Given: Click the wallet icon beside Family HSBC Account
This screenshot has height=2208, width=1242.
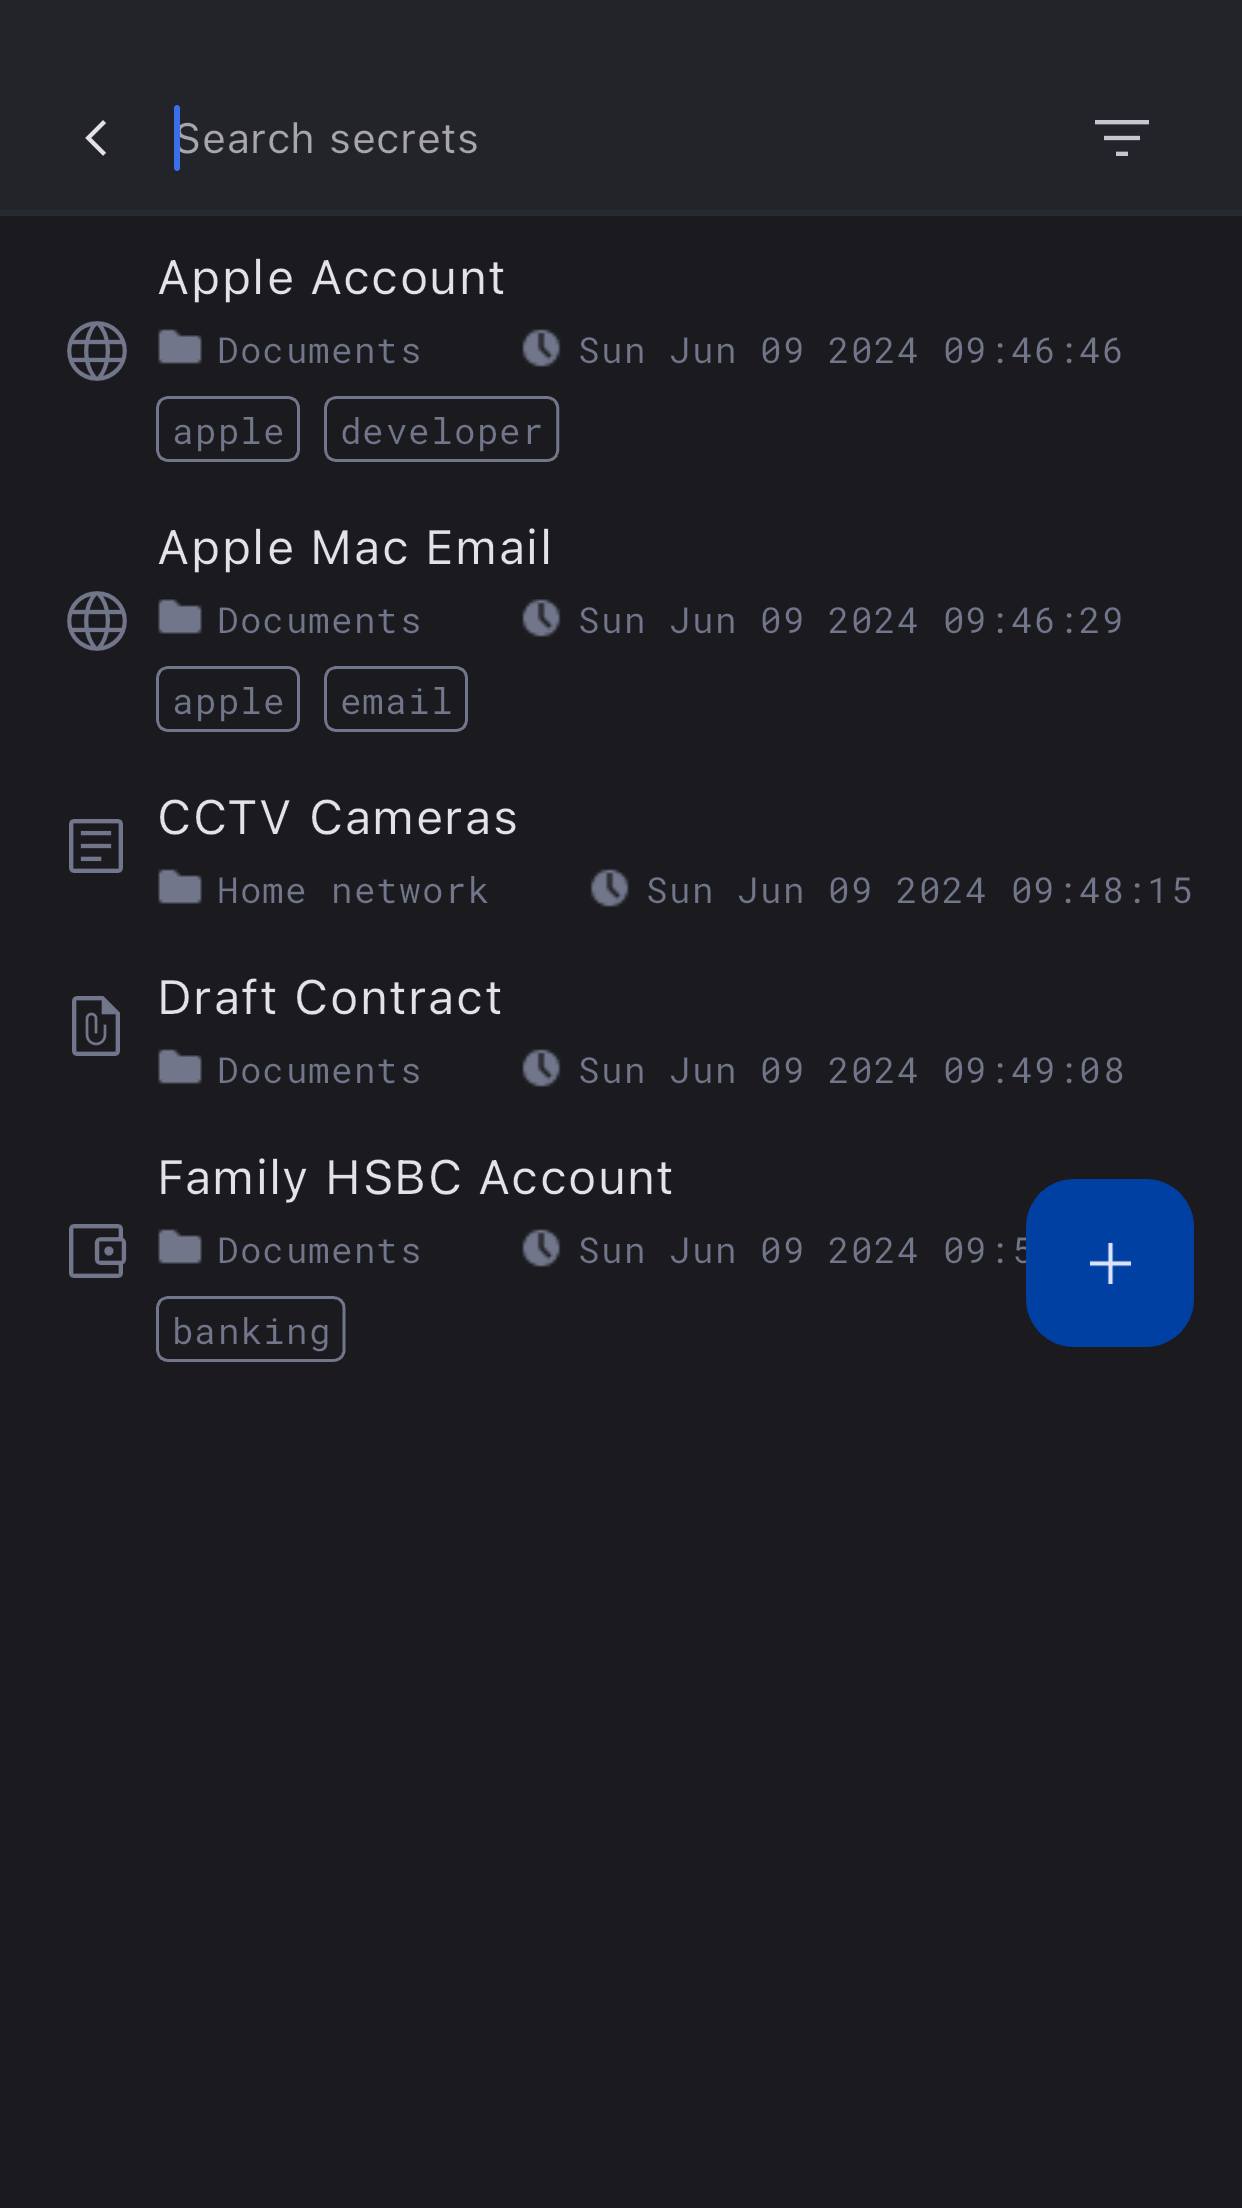Looking at the screenshot, I should [97, 1250].
